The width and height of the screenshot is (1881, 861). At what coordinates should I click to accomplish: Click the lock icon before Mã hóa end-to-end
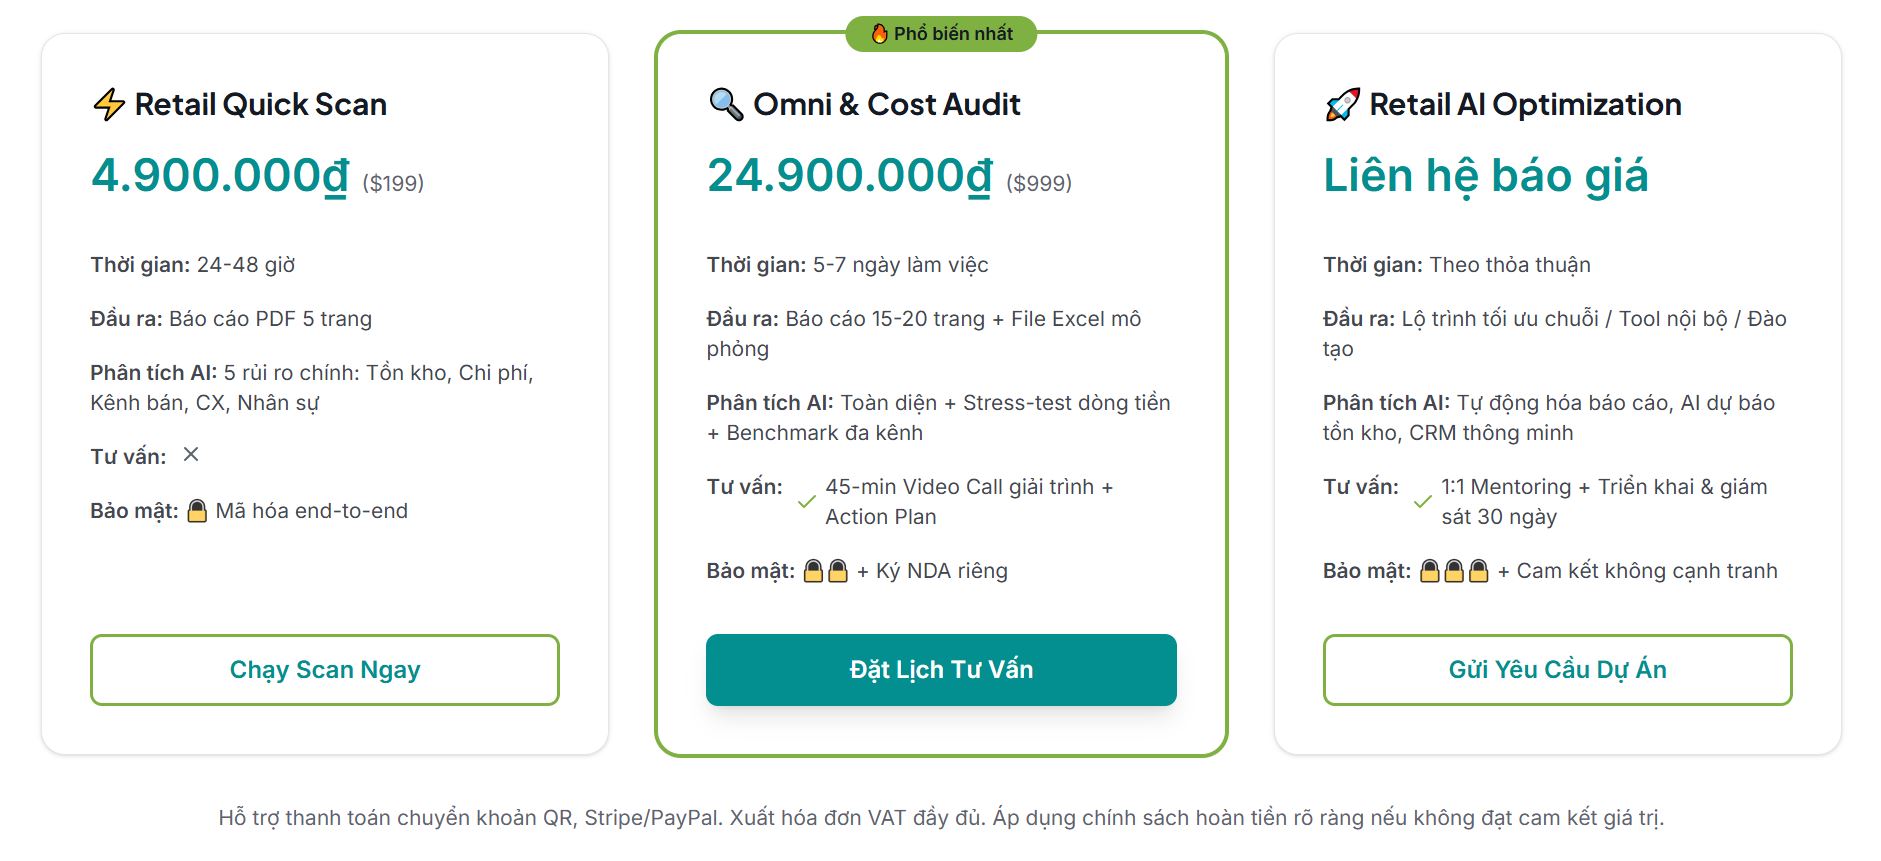coord(197,511)
